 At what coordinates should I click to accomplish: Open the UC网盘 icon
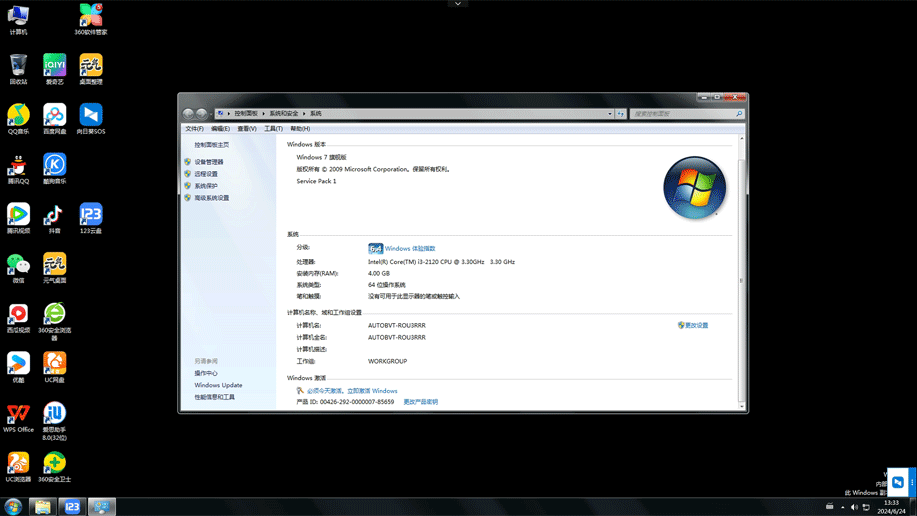54,367
